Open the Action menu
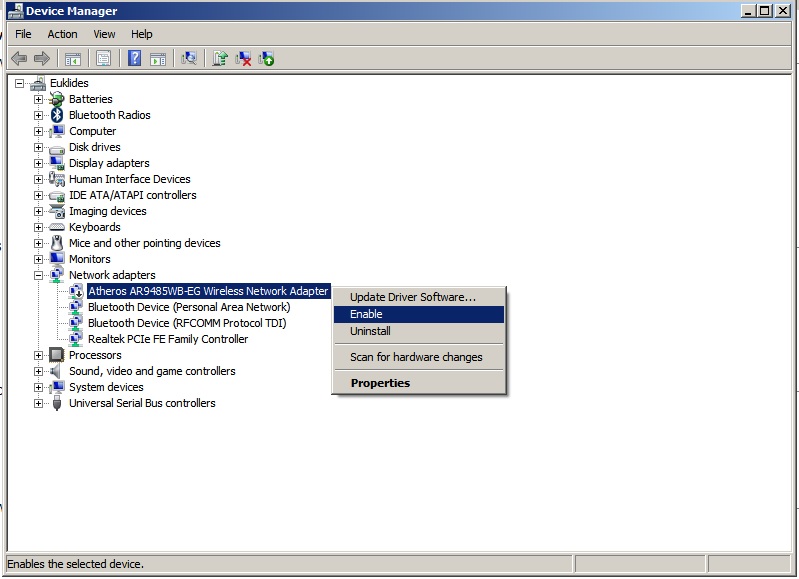 coord(62,34)
